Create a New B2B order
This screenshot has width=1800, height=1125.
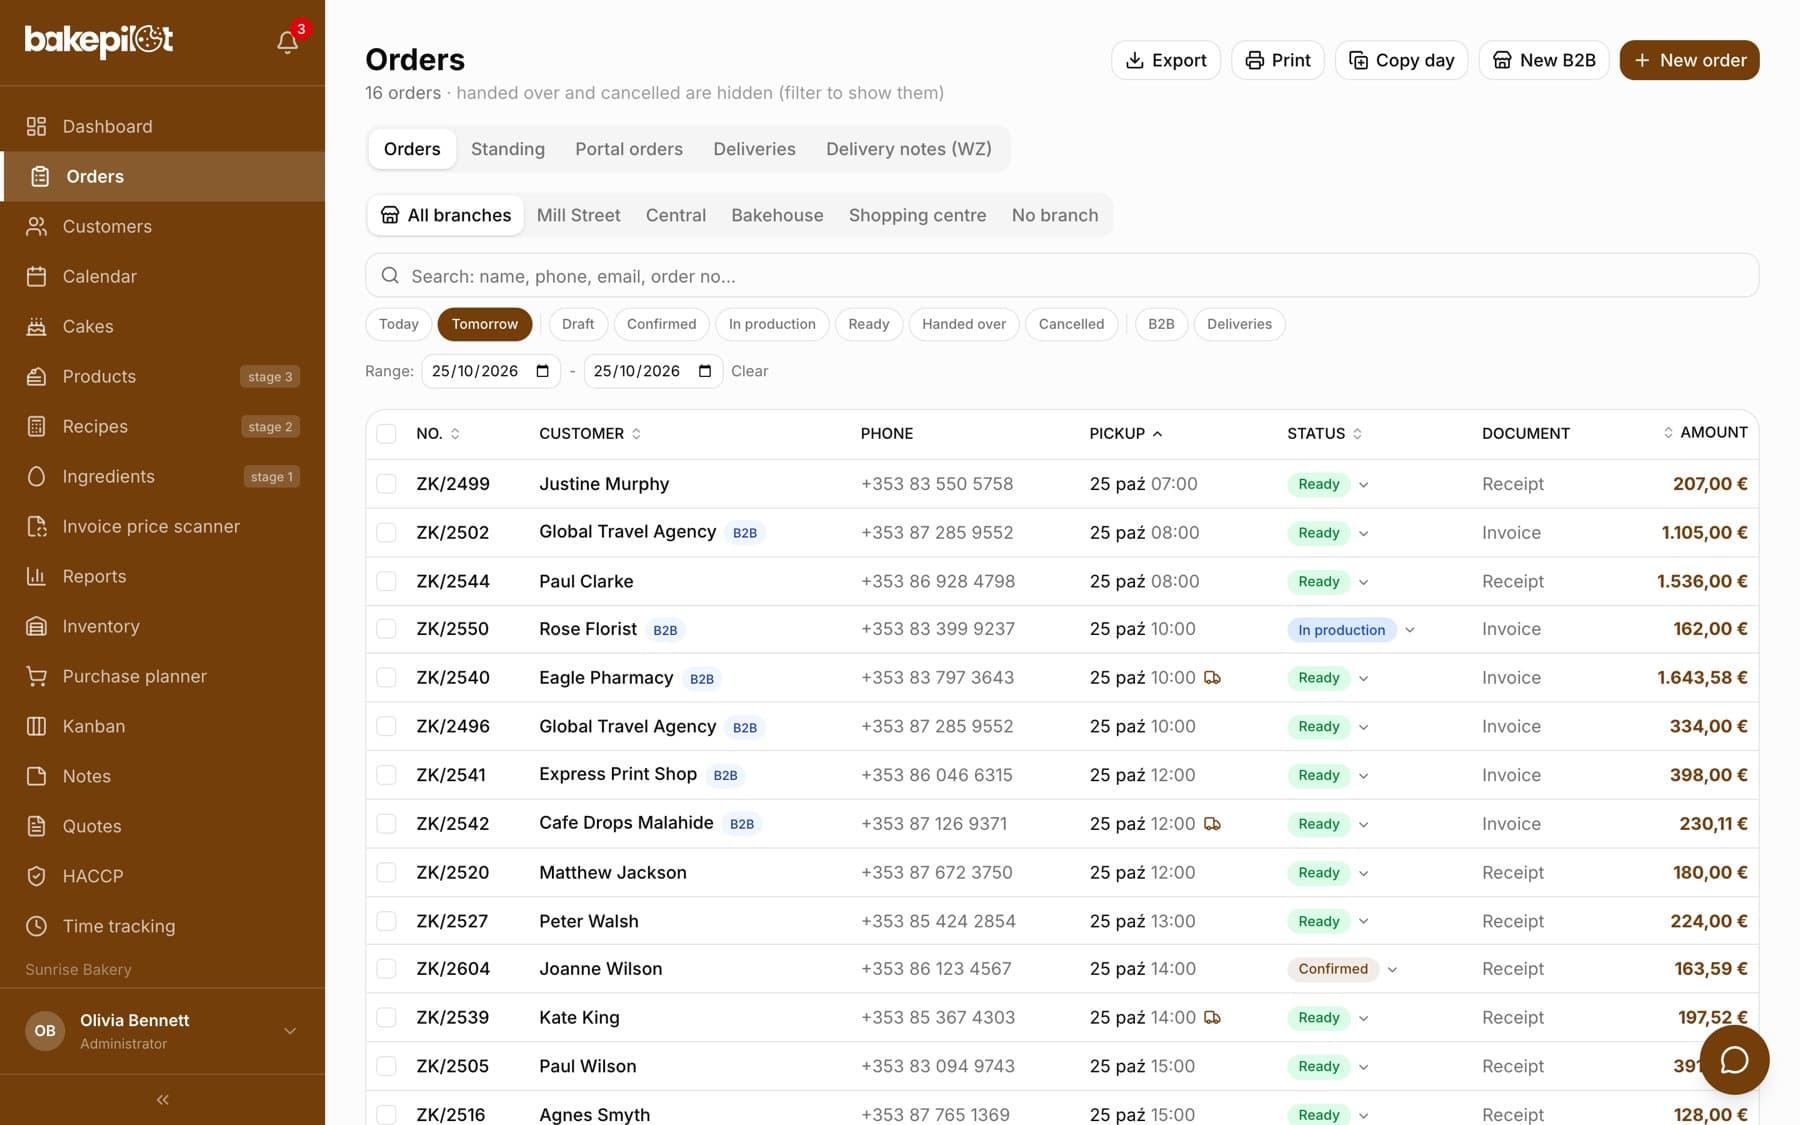pos(1544,60)
